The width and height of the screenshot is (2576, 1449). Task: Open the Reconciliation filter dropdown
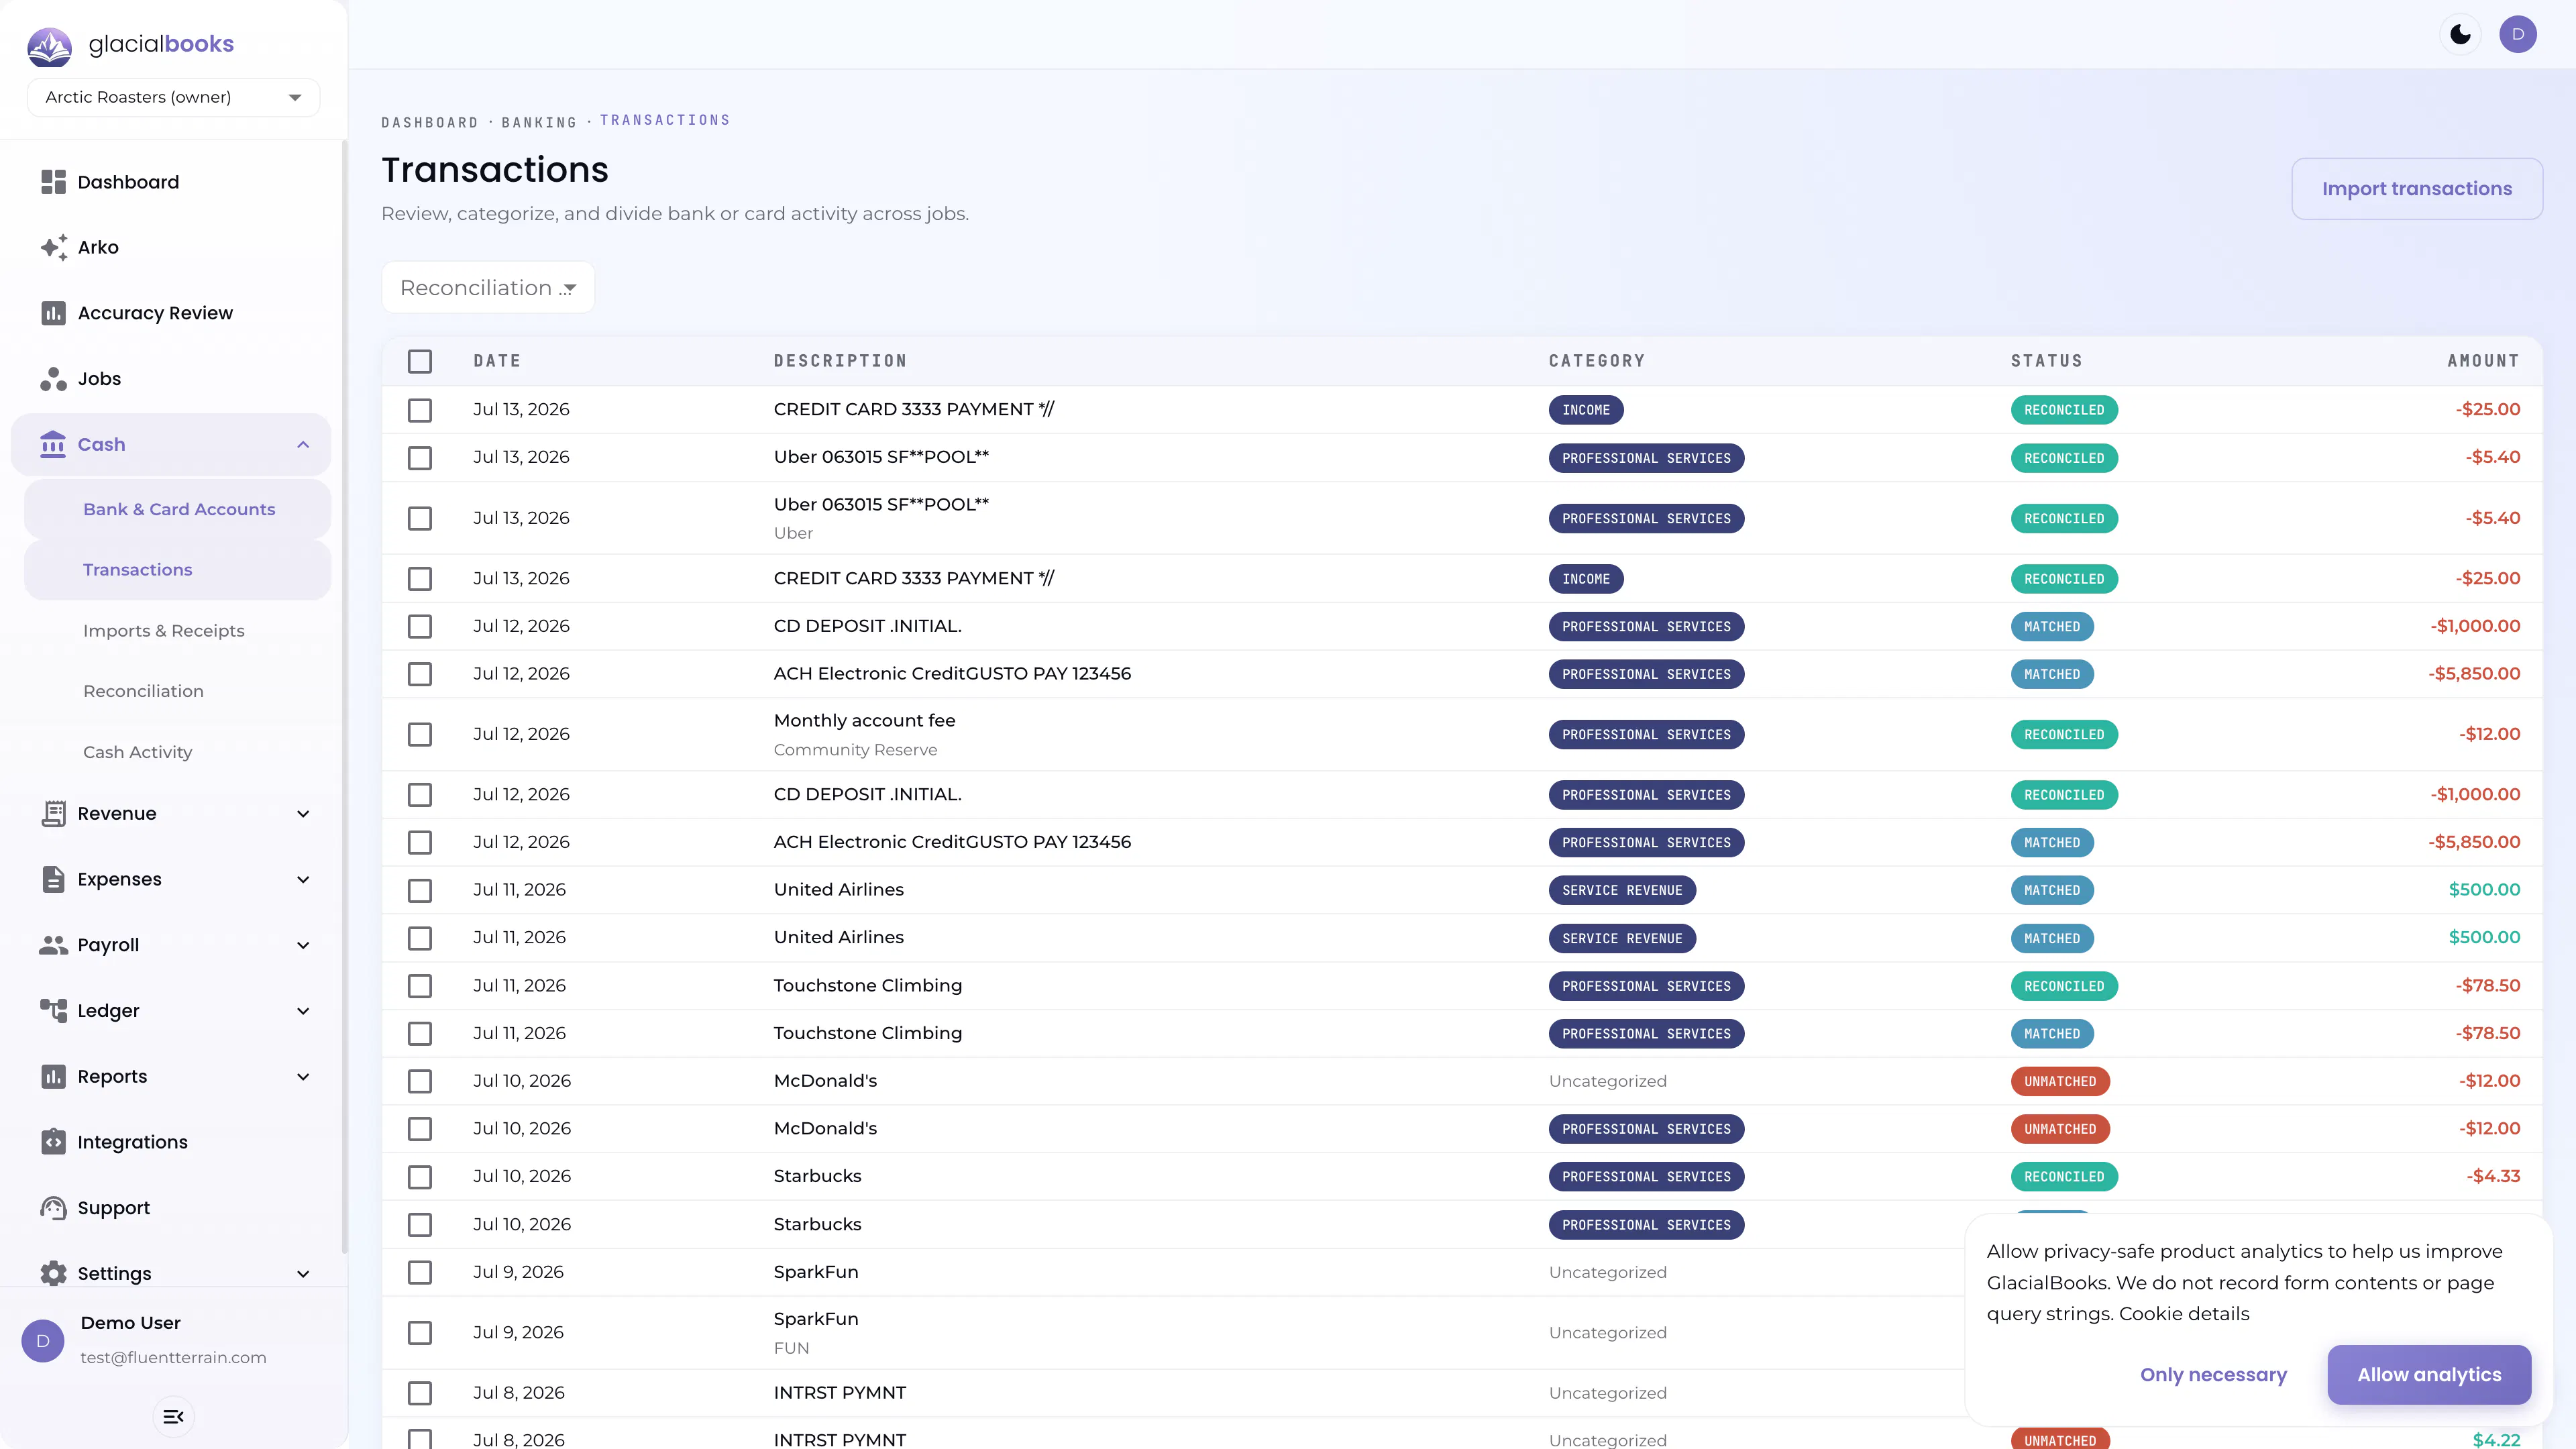(x=488, y=288)
